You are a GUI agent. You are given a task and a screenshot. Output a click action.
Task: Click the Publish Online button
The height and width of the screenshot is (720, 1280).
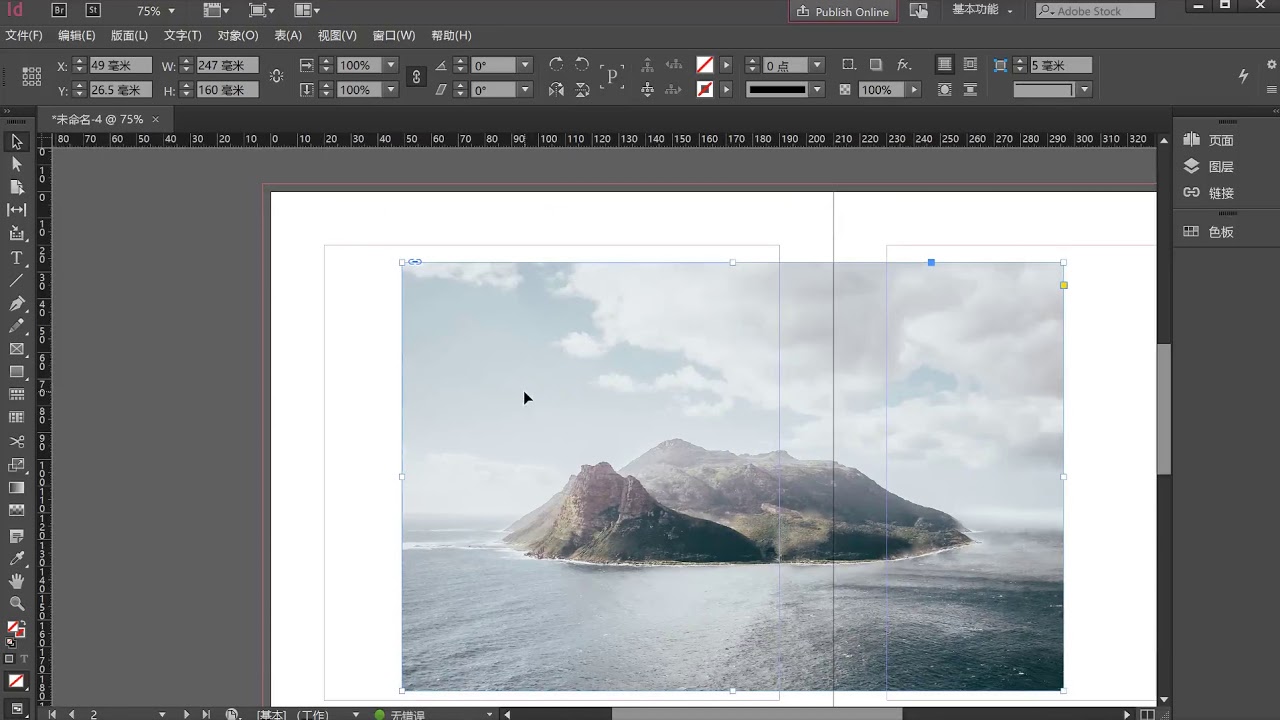coord(843,11)
